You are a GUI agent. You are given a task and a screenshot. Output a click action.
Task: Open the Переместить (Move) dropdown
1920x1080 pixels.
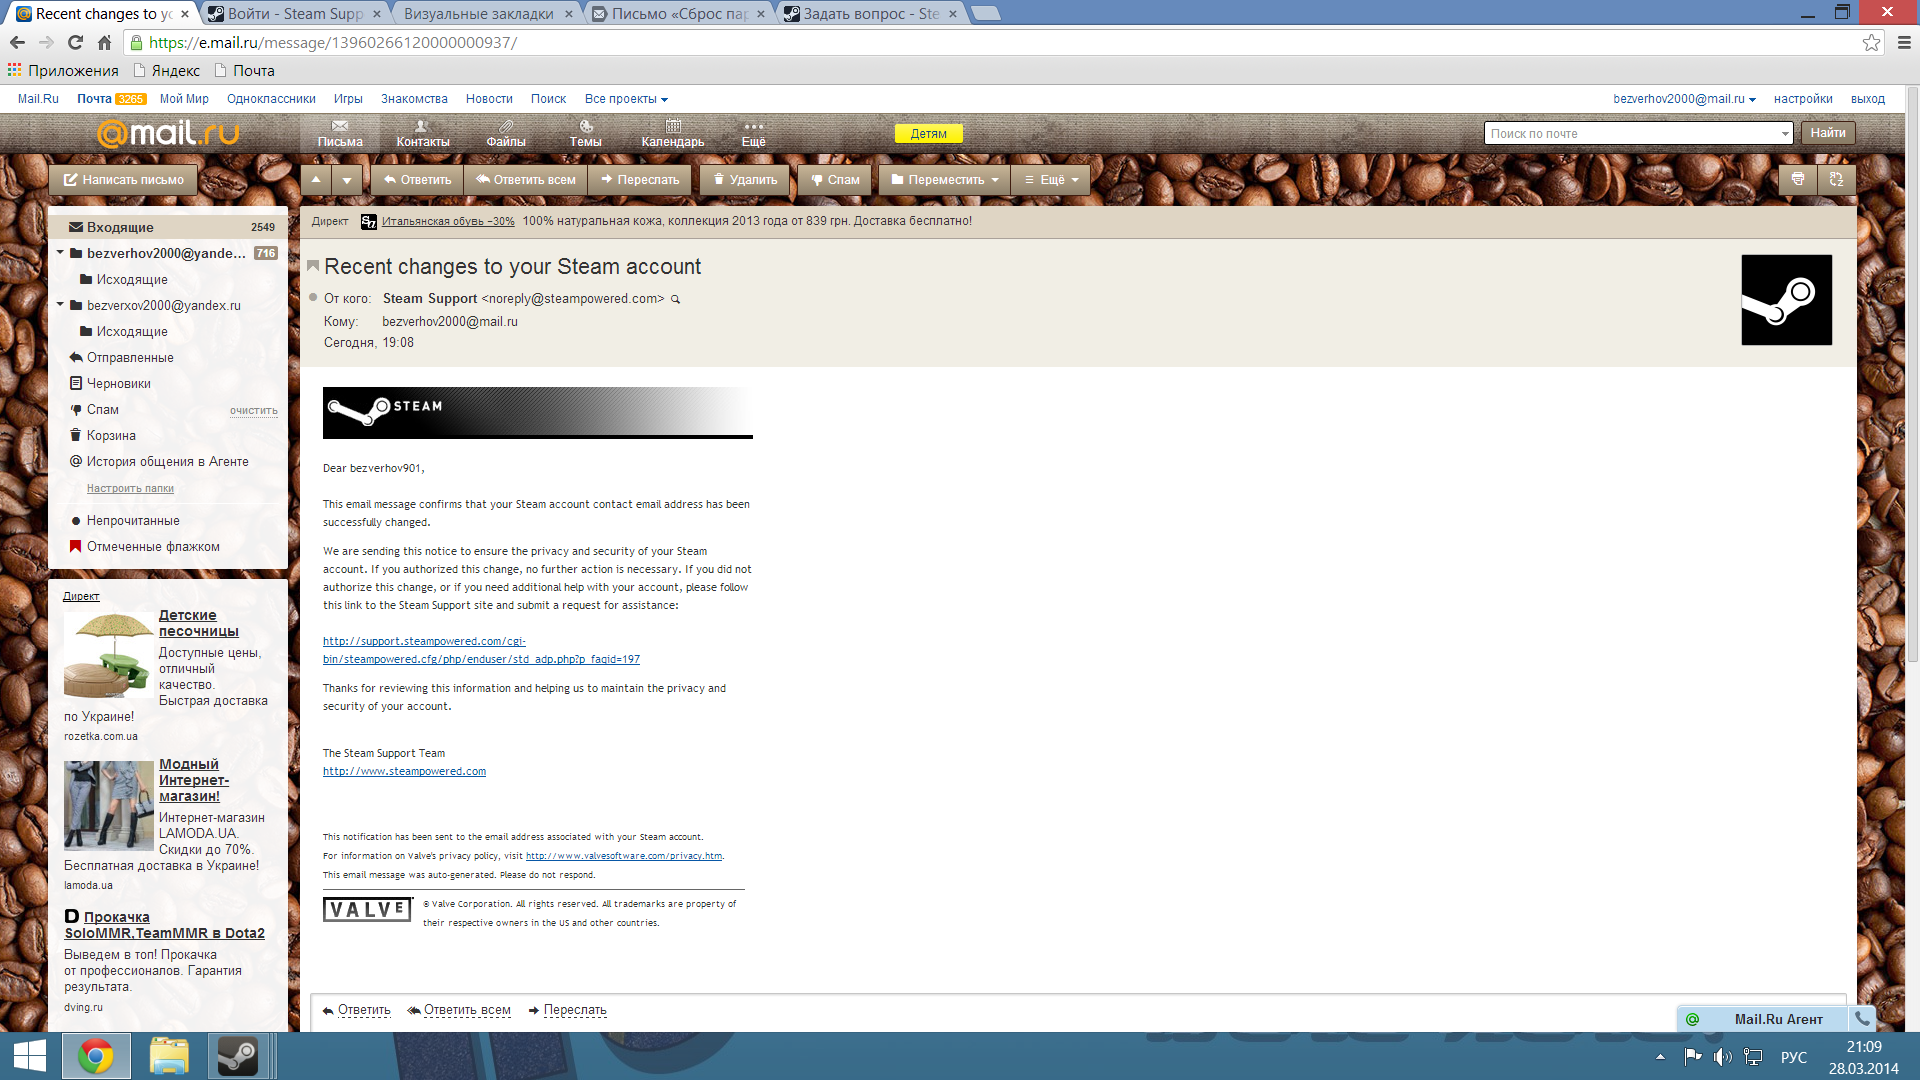(944, 180)
